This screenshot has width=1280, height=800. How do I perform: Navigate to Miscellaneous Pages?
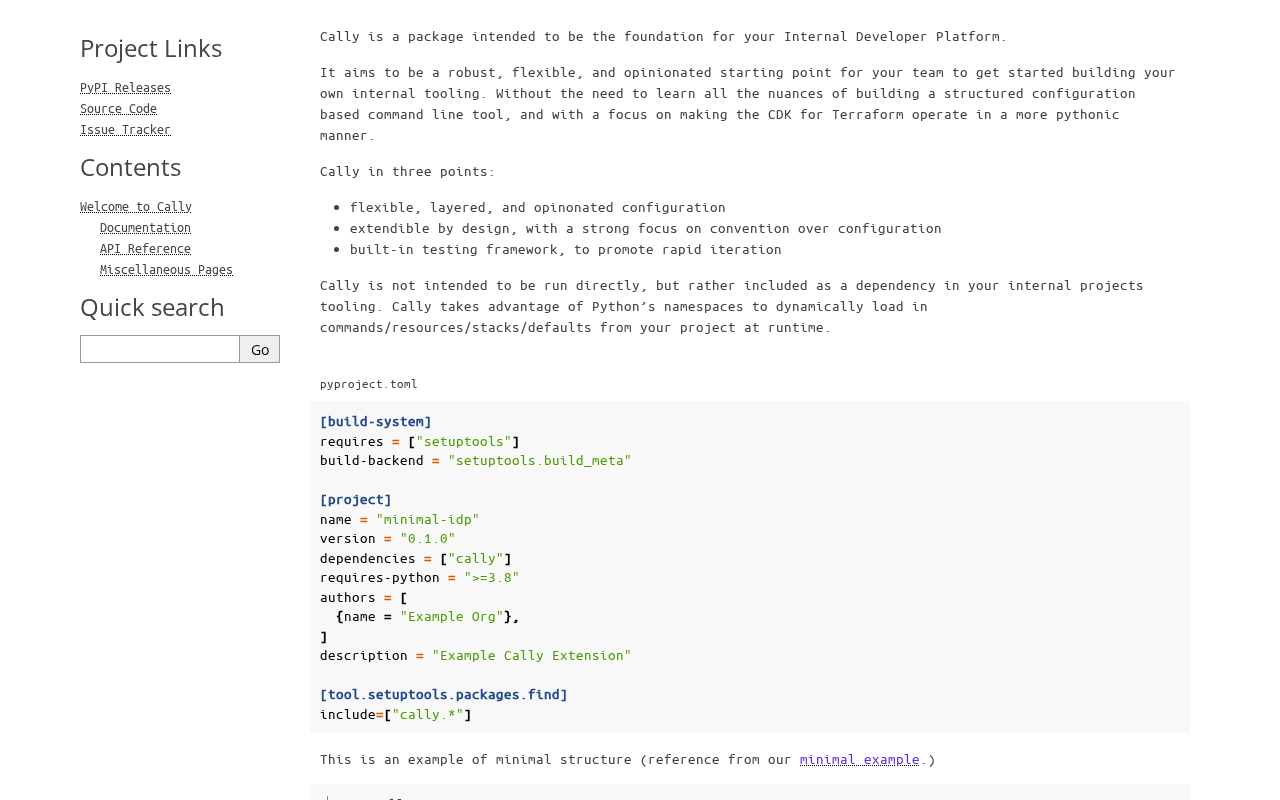coord(166,270)
